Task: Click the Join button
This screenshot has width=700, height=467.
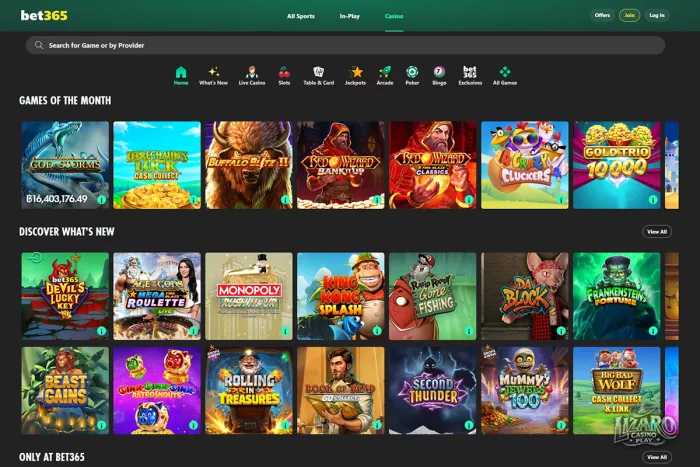Action: pyautogui.click(x=629, y=15)
